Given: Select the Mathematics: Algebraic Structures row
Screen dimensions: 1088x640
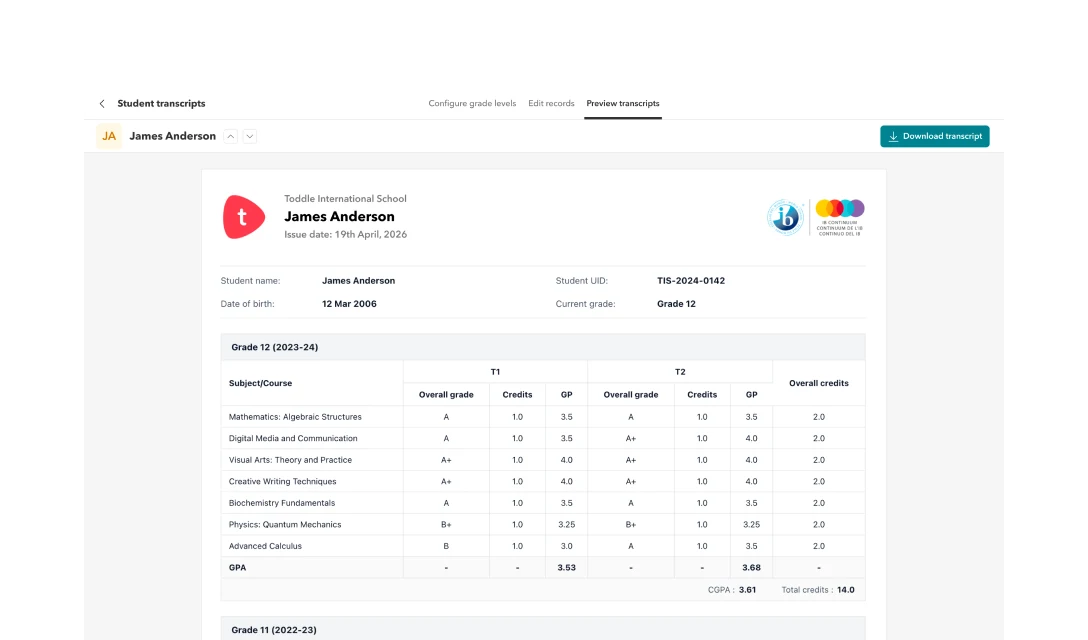Looking at the screenshot, I should [543, 416].
